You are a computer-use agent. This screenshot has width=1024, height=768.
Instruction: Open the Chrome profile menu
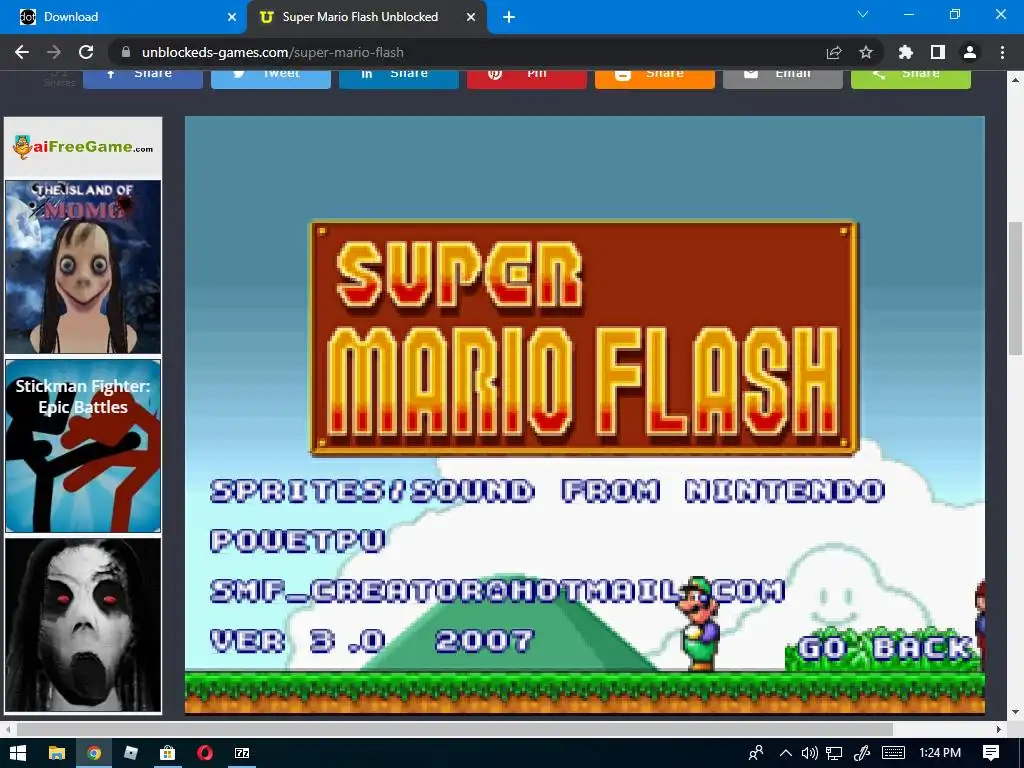click(970, 52)
